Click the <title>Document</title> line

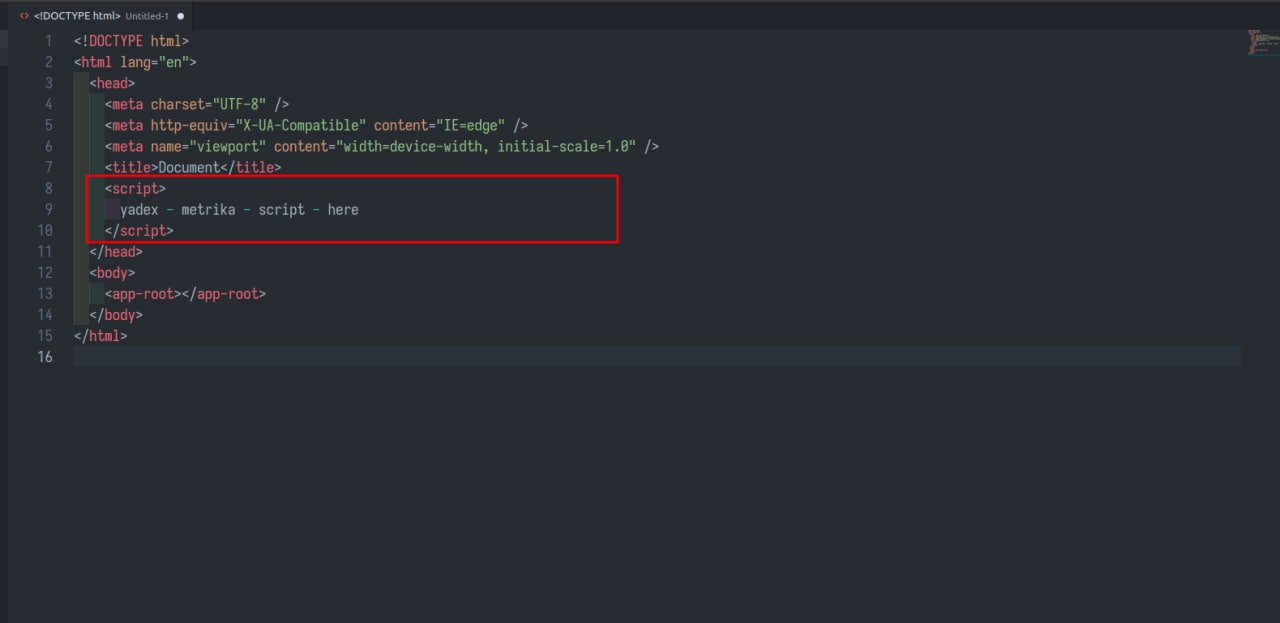(193, 167)
